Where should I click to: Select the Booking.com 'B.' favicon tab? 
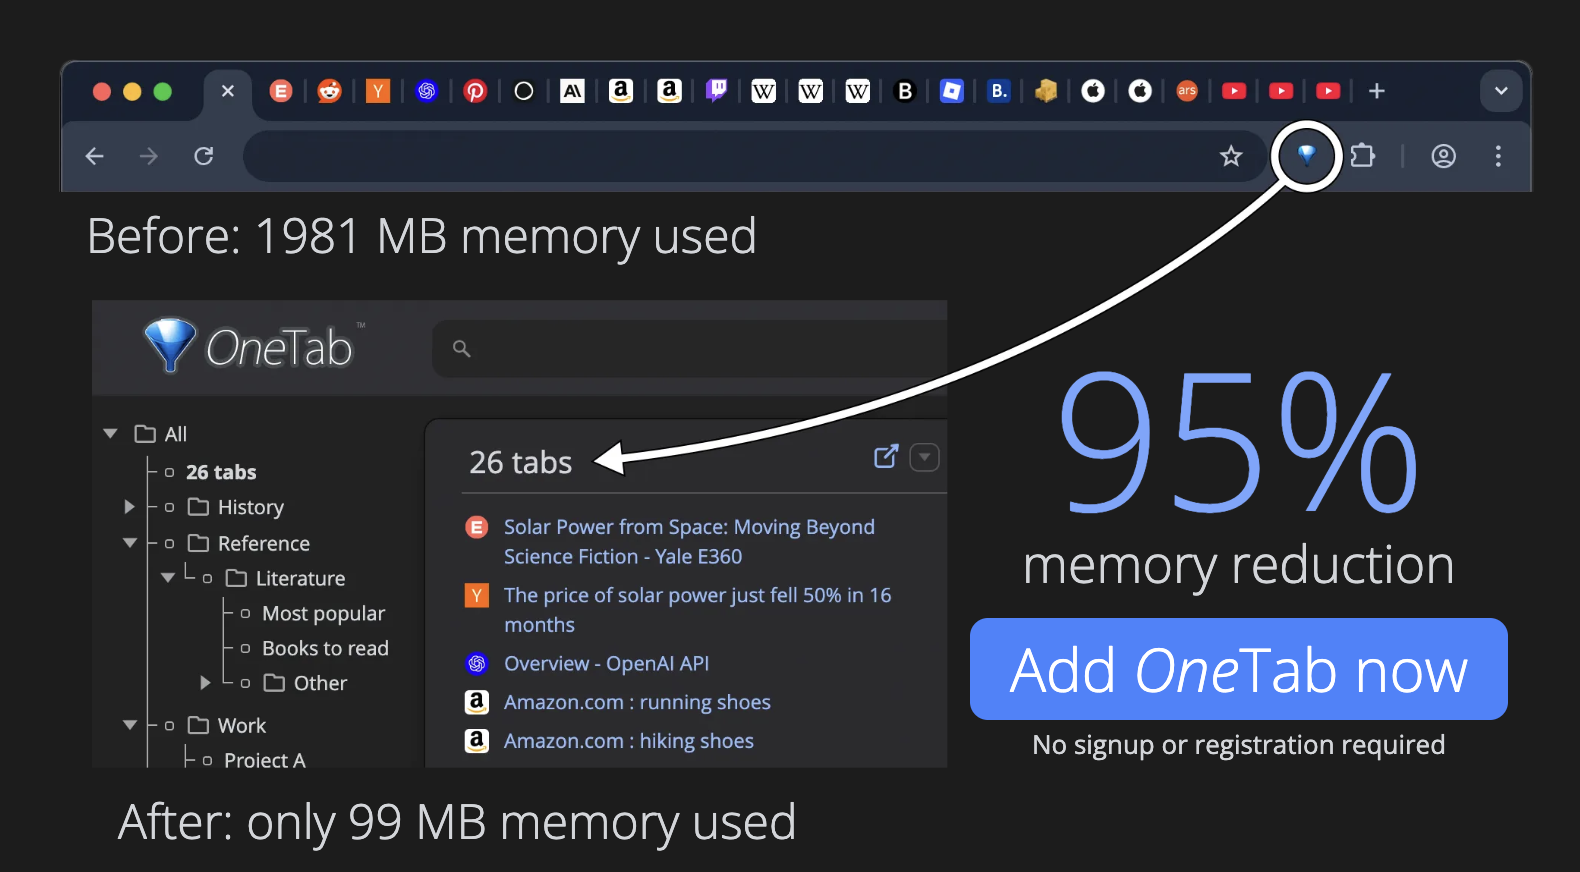(999, 91)
